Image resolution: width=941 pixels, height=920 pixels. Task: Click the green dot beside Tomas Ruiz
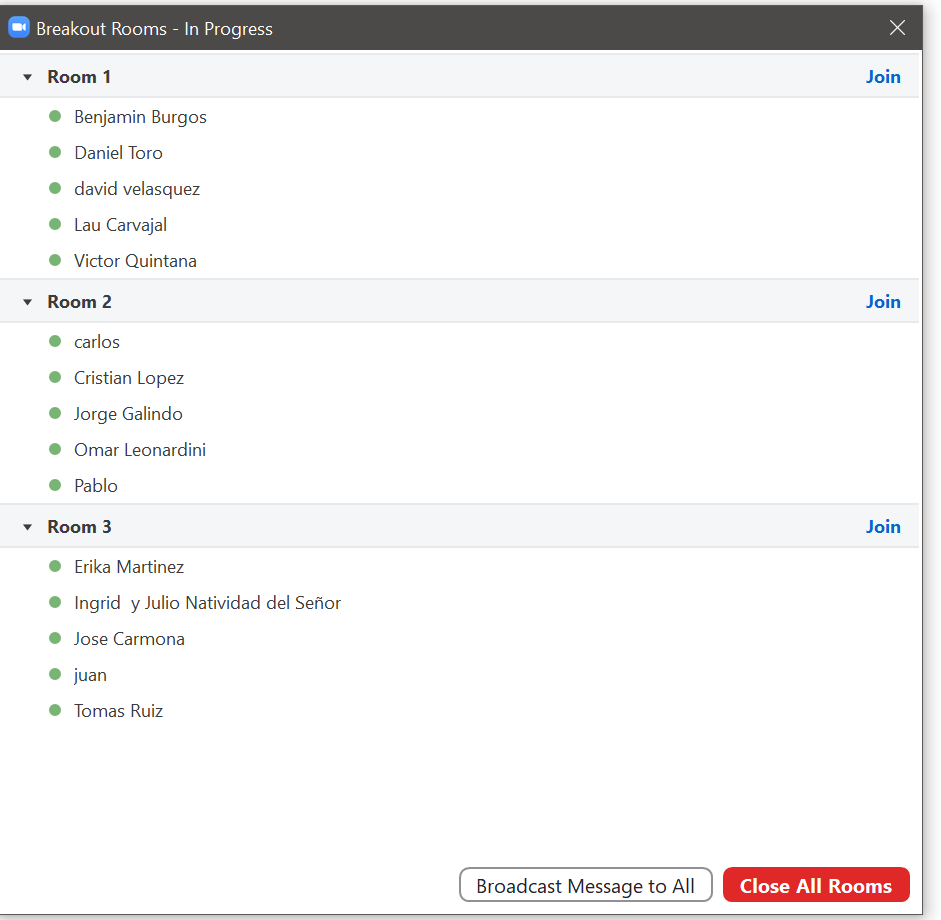coord(56,710)
